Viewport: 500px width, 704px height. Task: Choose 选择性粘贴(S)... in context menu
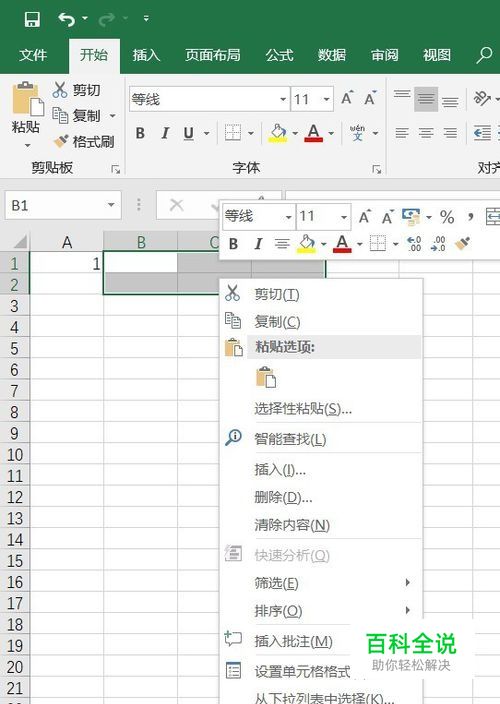(321, 409)
